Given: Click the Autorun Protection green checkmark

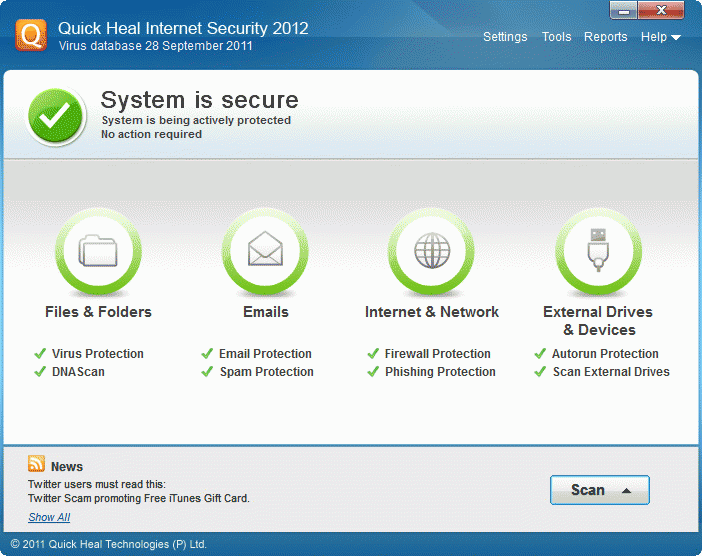Looking at the screenshot, I should pos(540,354).
